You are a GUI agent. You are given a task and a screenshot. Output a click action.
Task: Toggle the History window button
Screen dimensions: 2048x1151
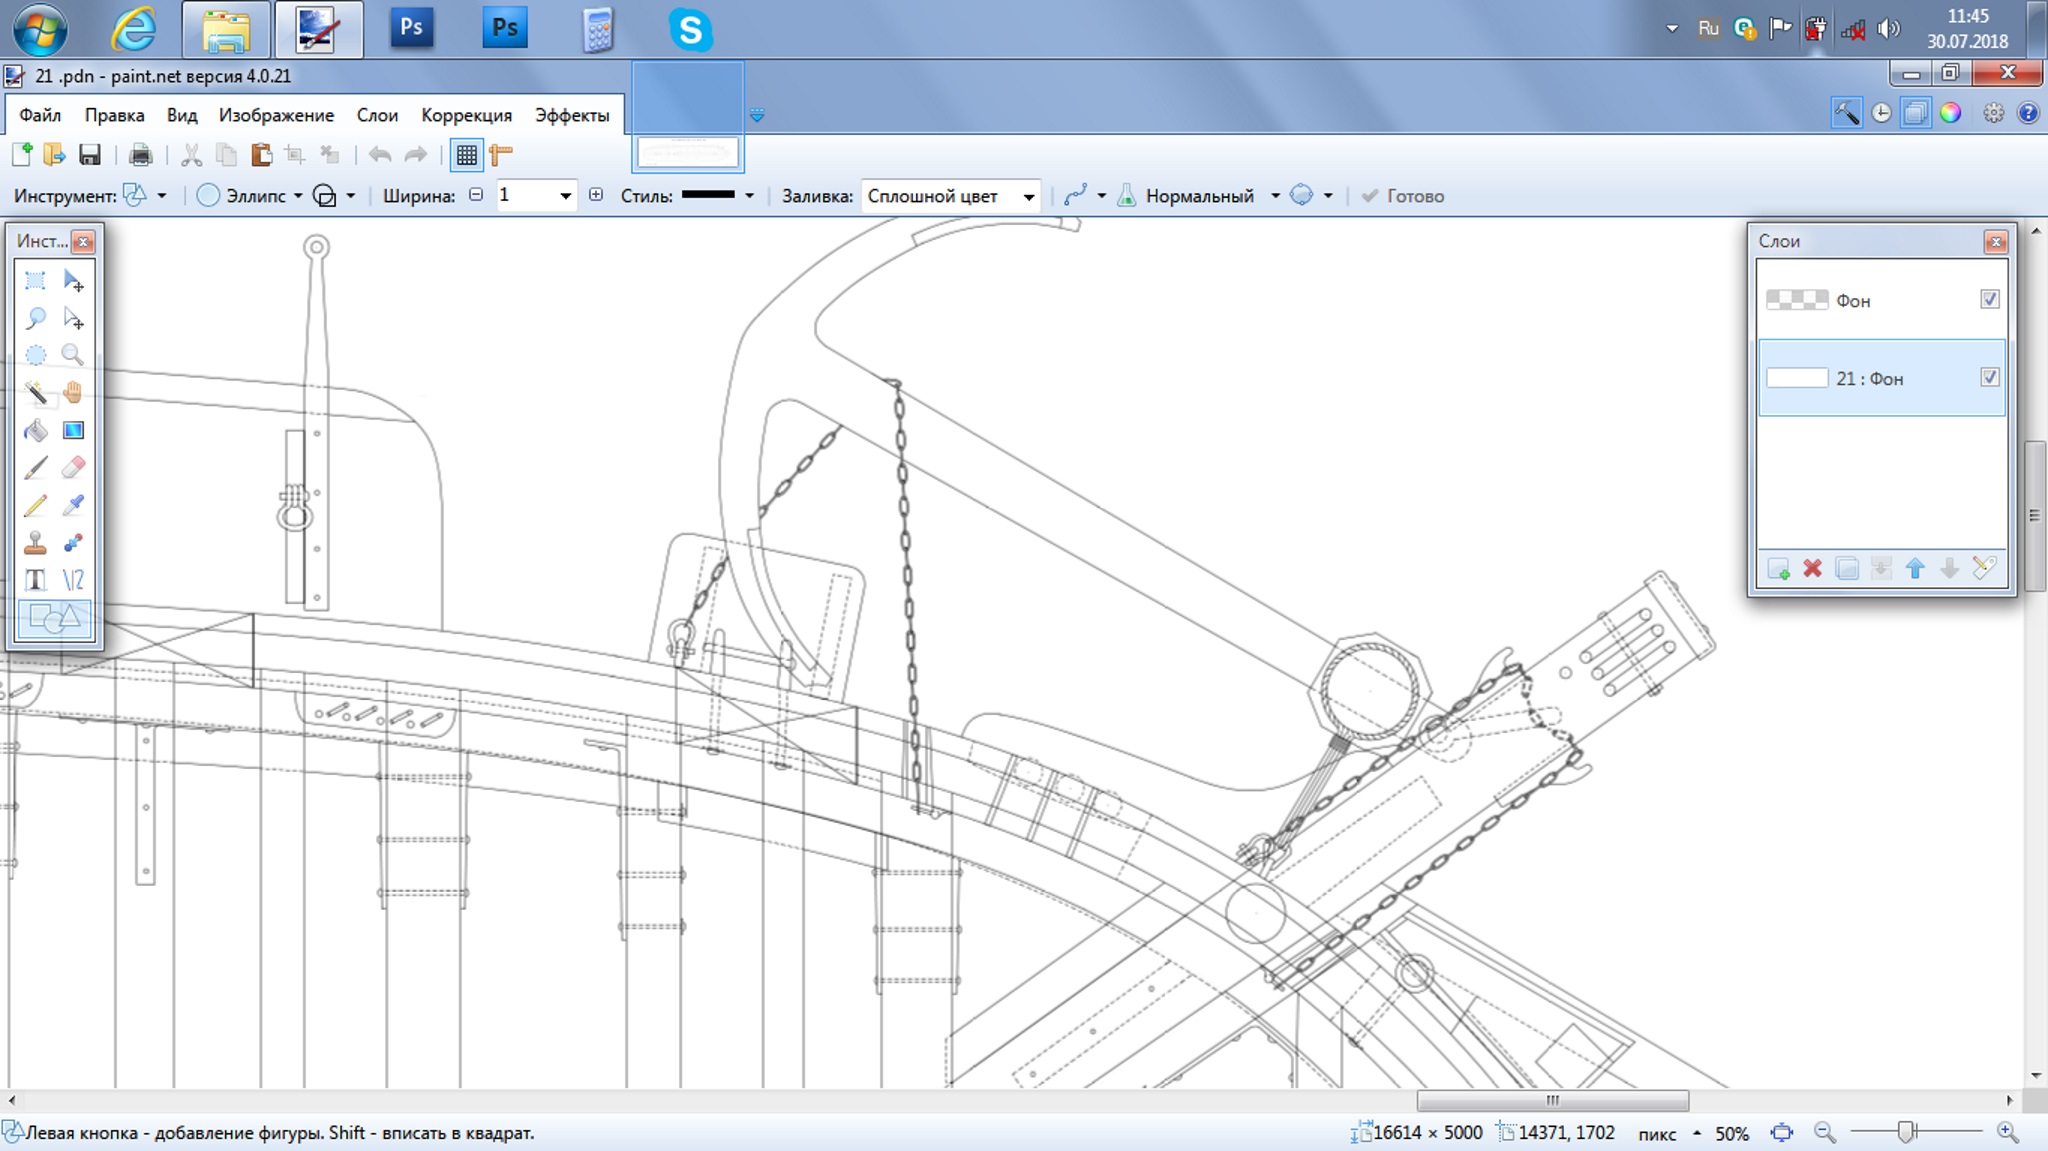pyautogui.click(x=1881, y=113)
